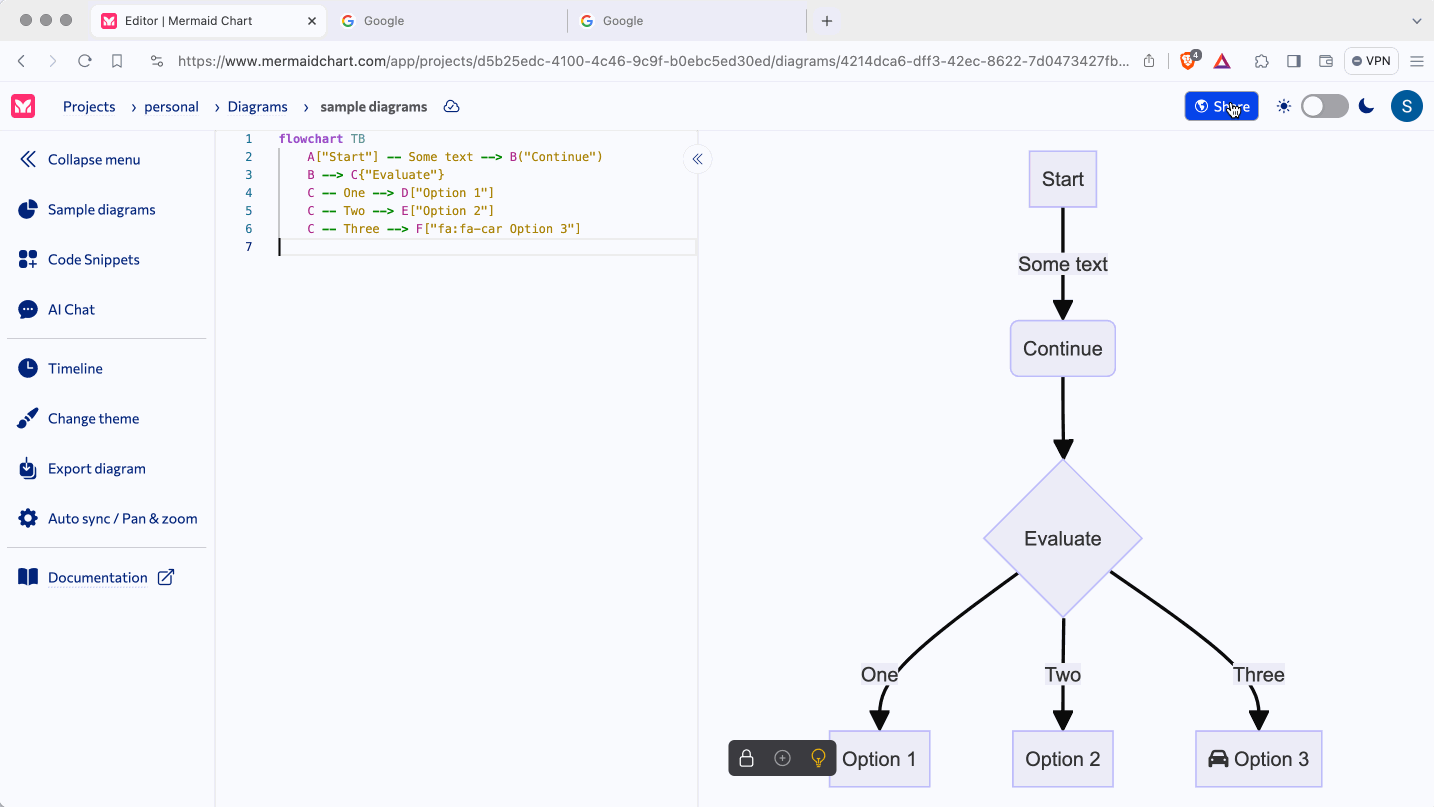The image size is (1434, 807).
Task: Select the Option 2 node
Action: (1062, 759)
